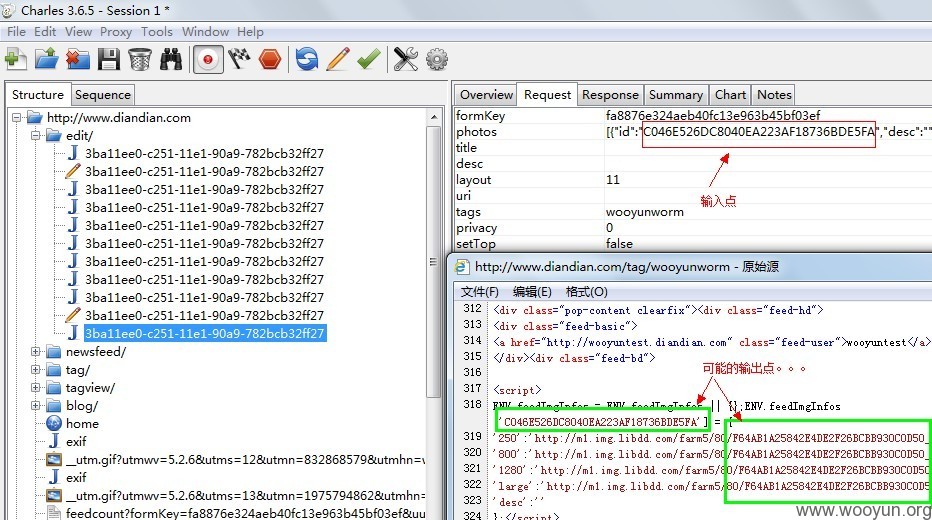Toggle throttling with the checkered flag icon
The width and height of the screenshot is (932, 520).
239,59
